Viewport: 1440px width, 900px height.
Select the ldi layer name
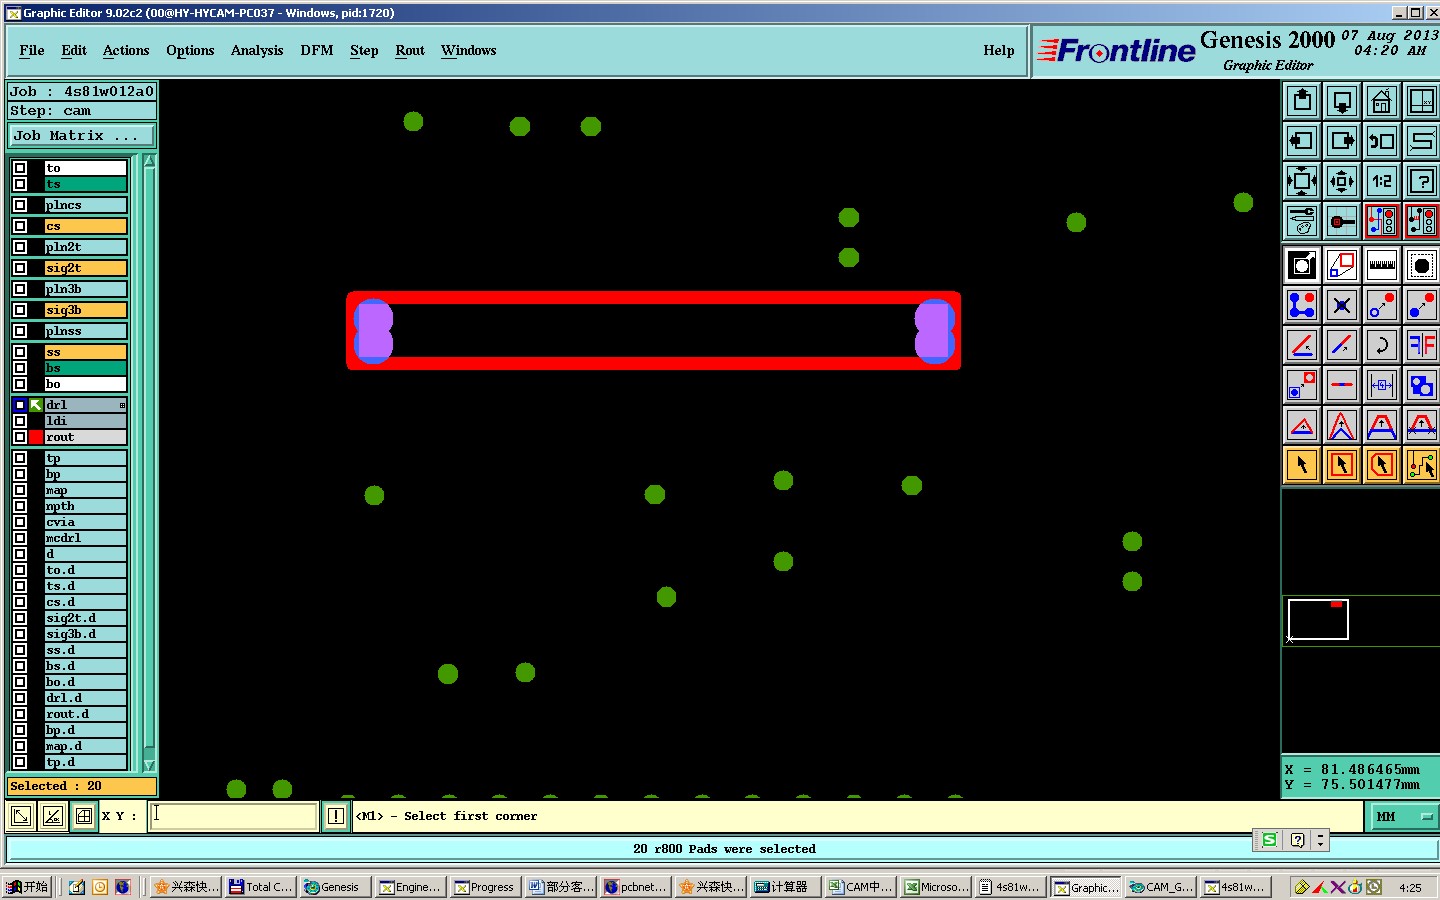pyautogui.click(x=86, y=421)
